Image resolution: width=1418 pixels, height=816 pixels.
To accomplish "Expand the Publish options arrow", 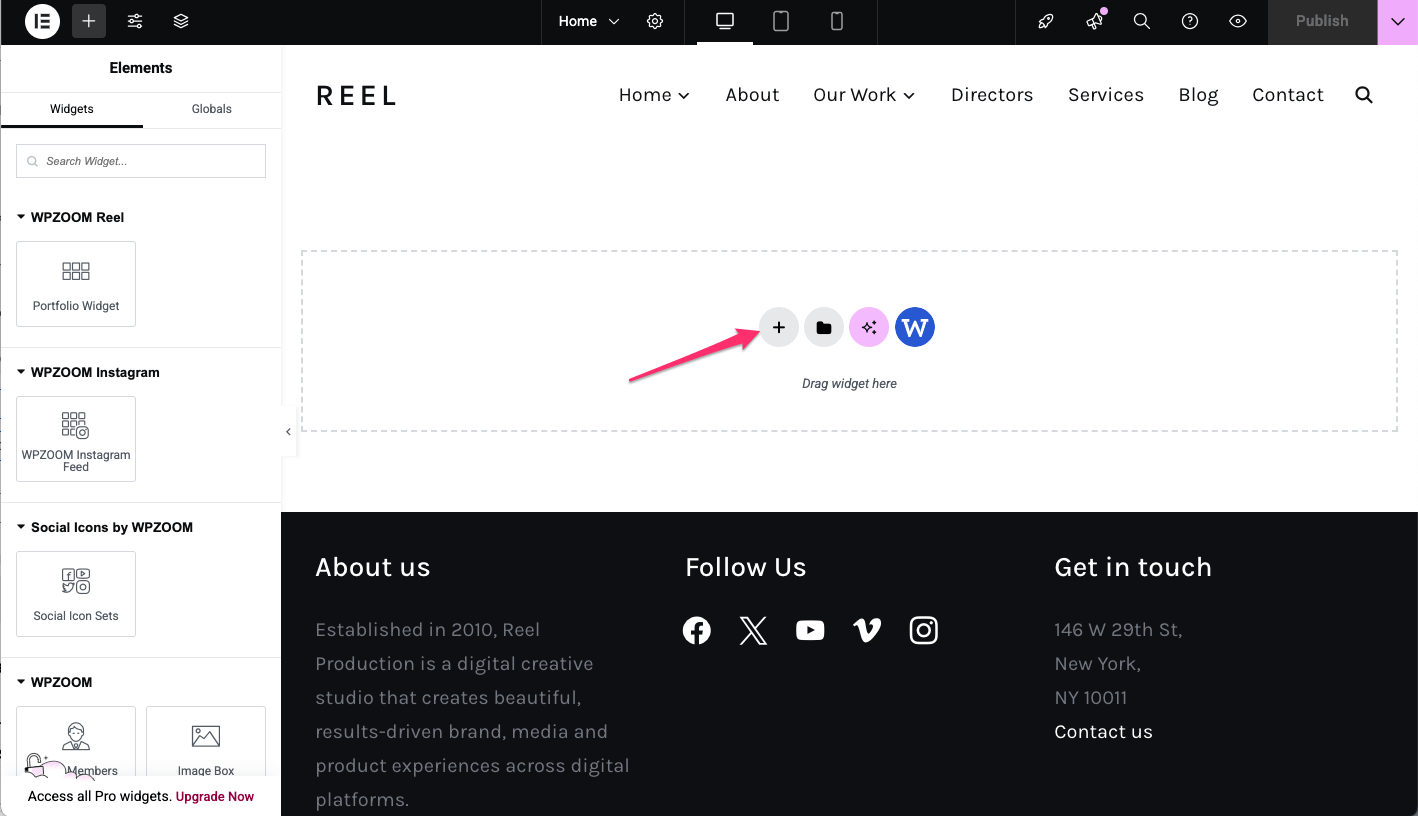I will coord(1397,21).
